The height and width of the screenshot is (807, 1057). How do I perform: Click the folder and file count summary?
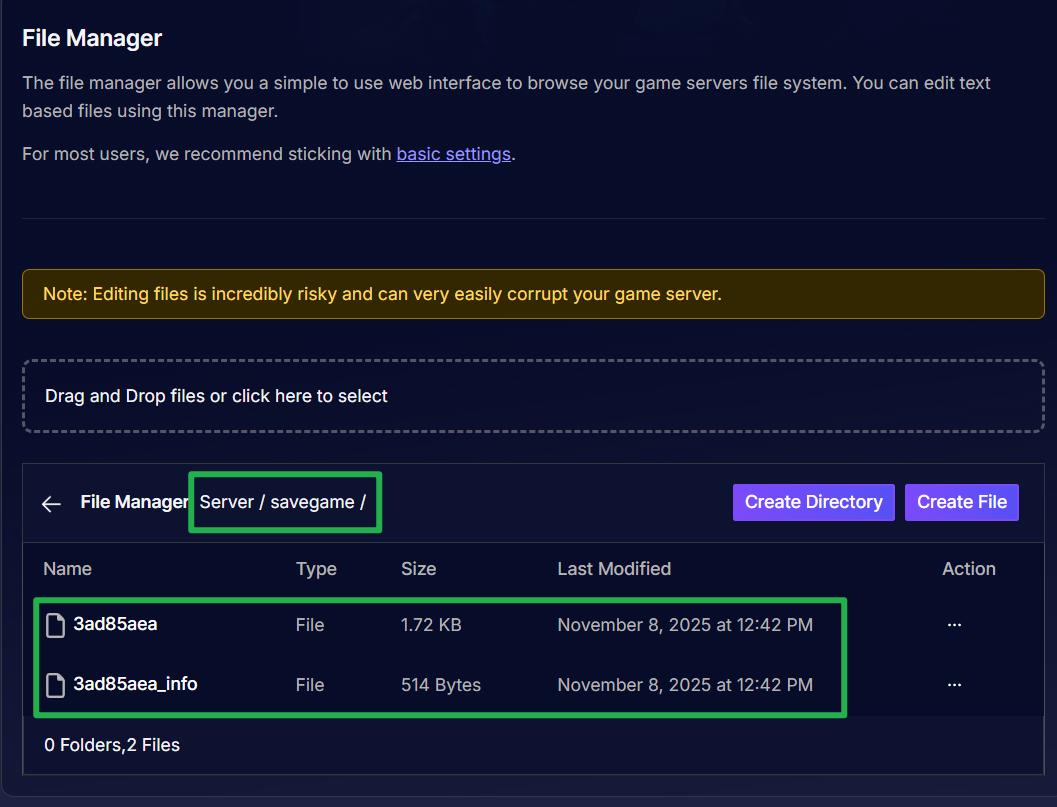(111, 744)
